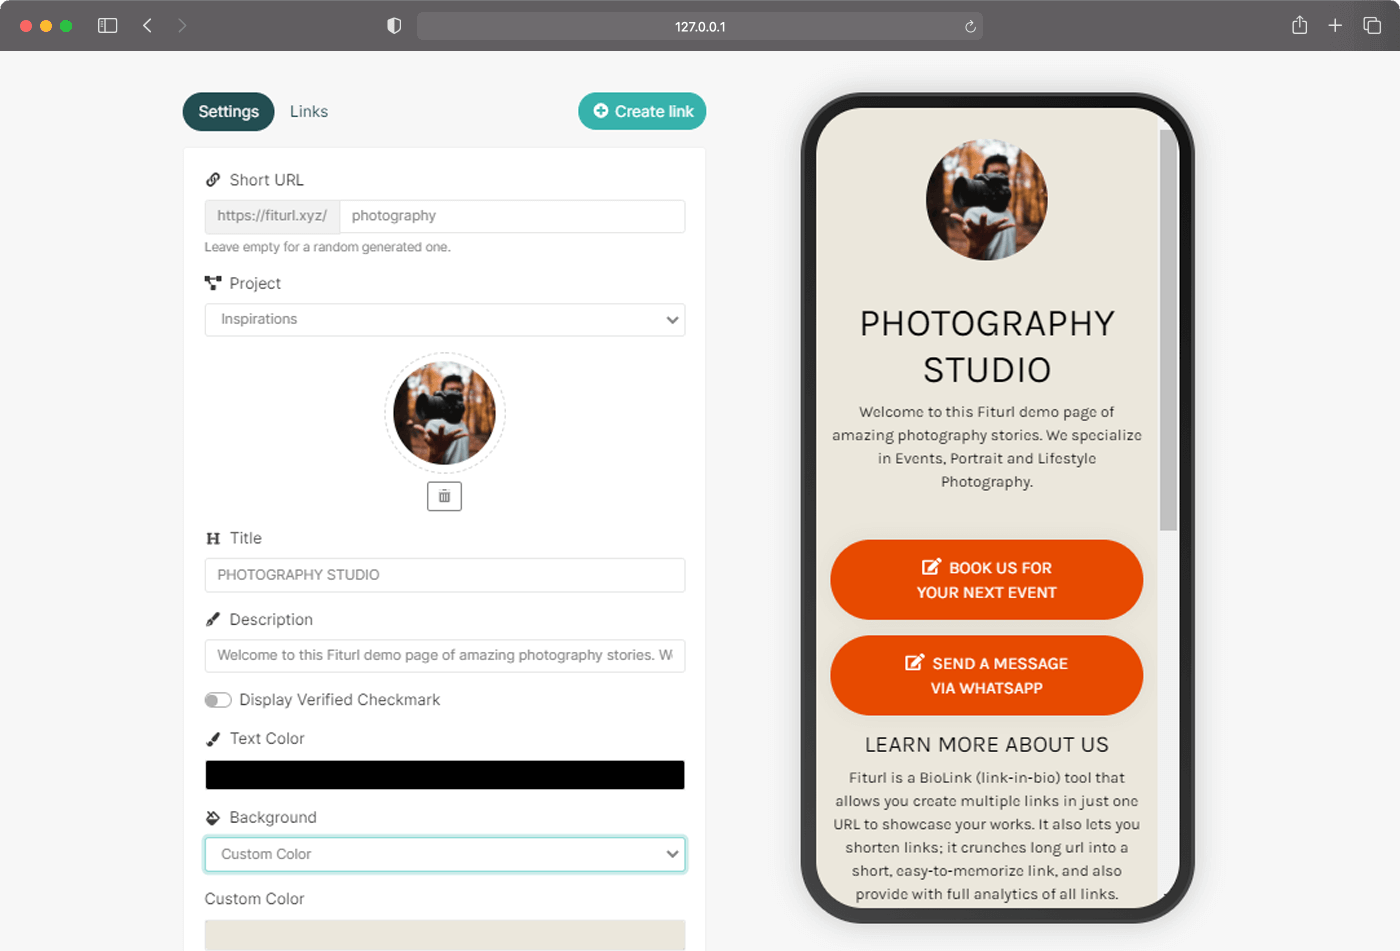
Task: Select the Settings tab
Action: 228,112
